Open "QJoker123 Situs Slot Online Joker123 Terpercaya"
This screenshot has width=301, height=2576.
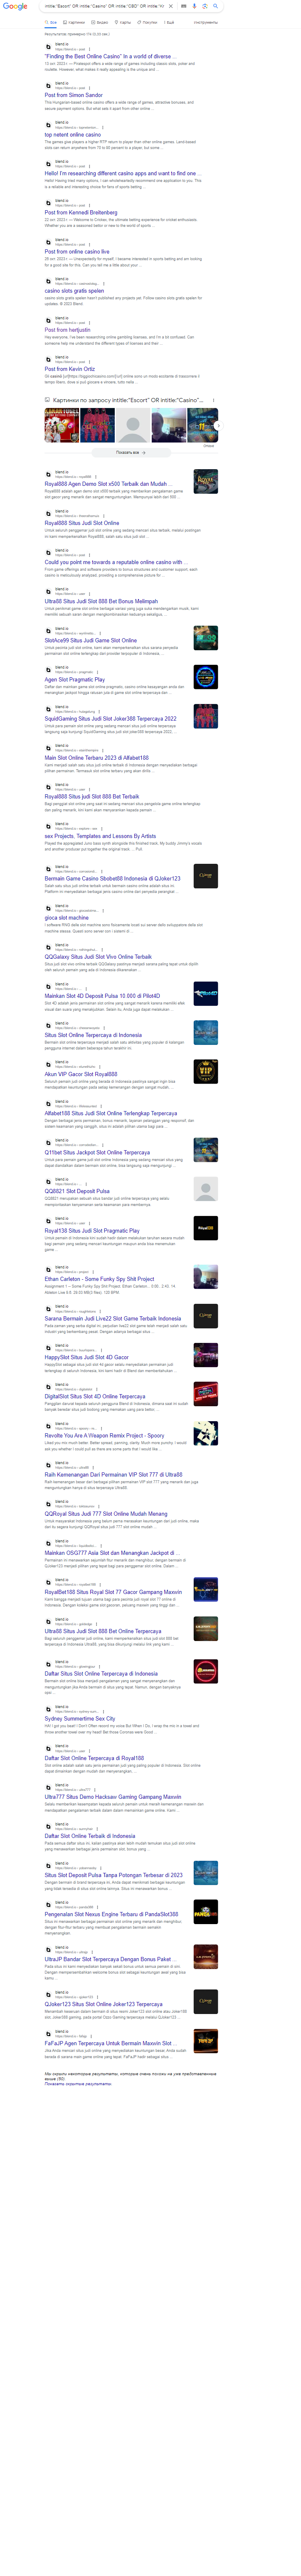[x=103, y=2004]
